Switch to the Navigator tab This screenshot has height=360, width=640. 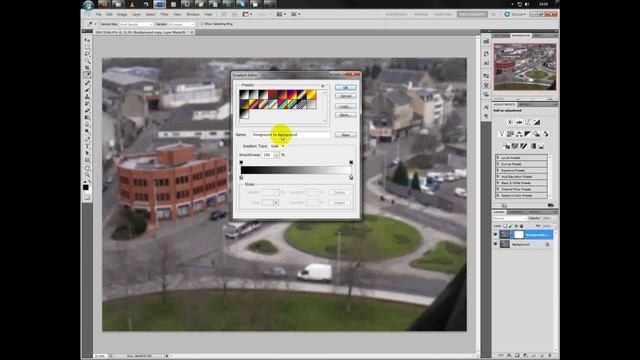(521, 36)
